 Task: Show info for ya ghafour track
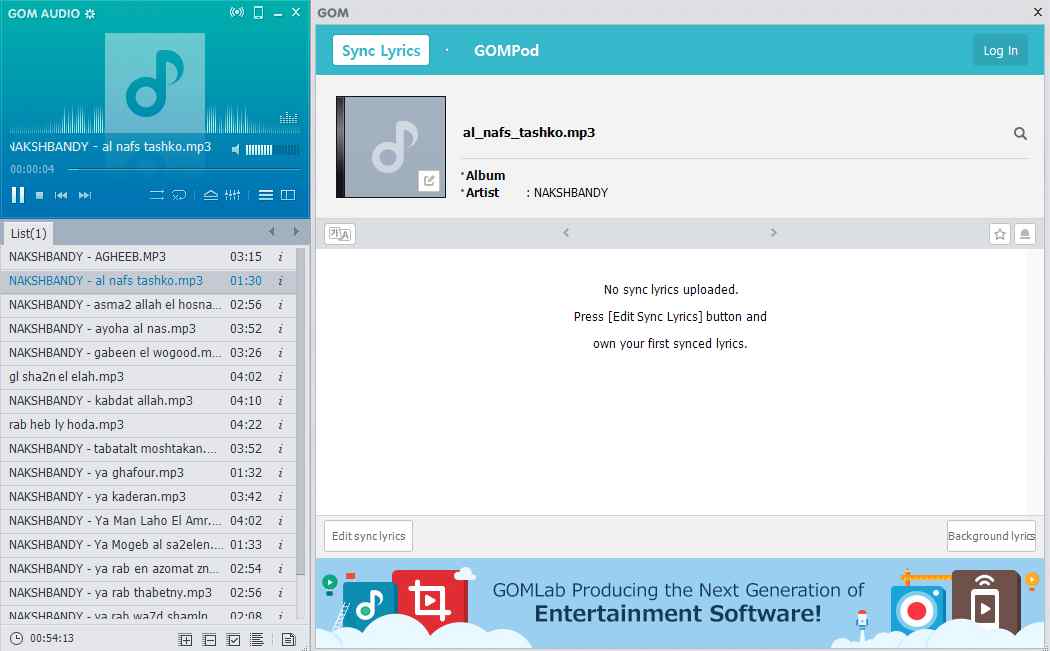click(281, 473)
